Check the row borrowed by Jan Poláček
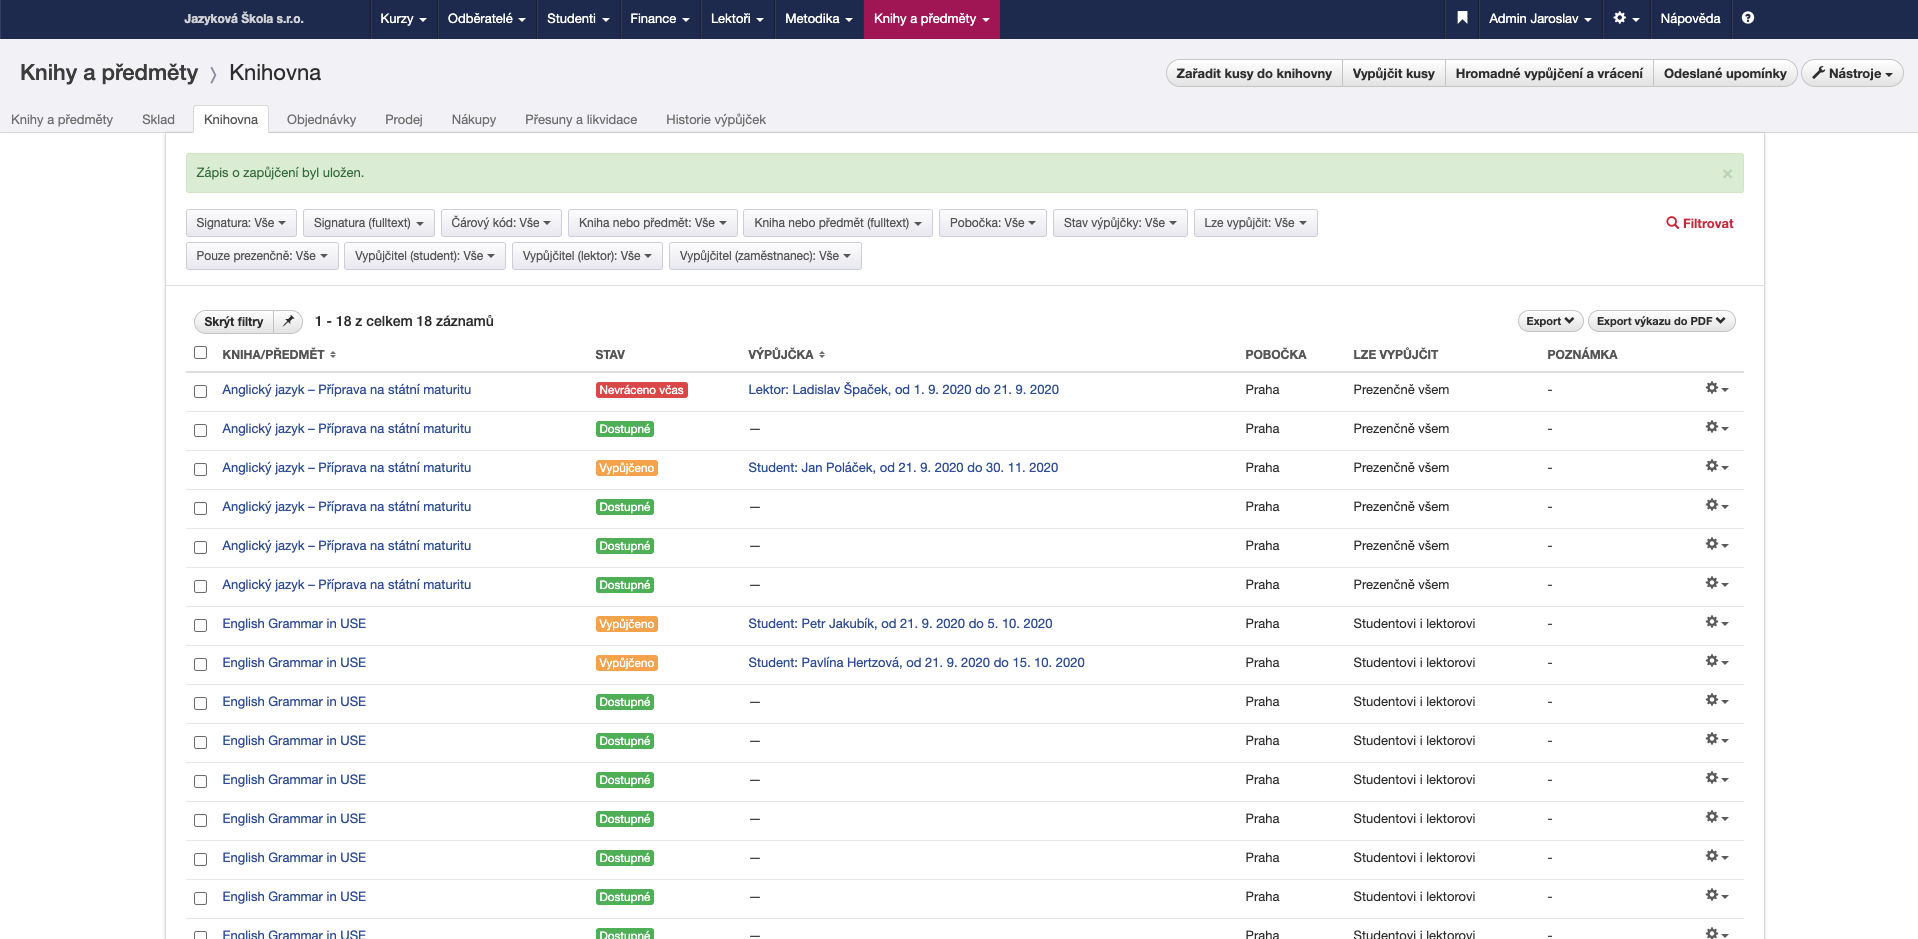The height and width of the screenshot is (939, 1918). [200, 469]
